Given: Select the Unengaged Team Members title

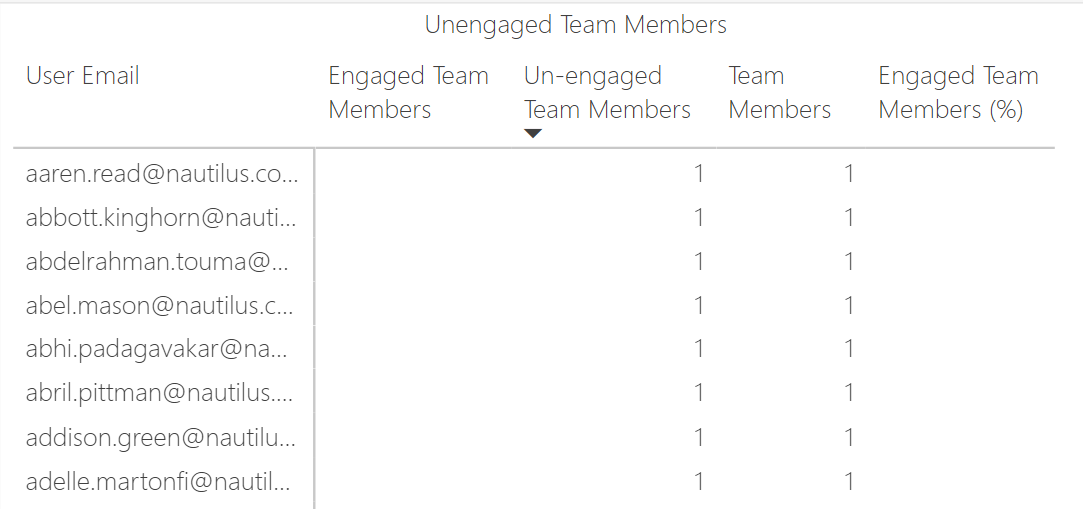Looking at the screenshot, I should click(575, 25).
